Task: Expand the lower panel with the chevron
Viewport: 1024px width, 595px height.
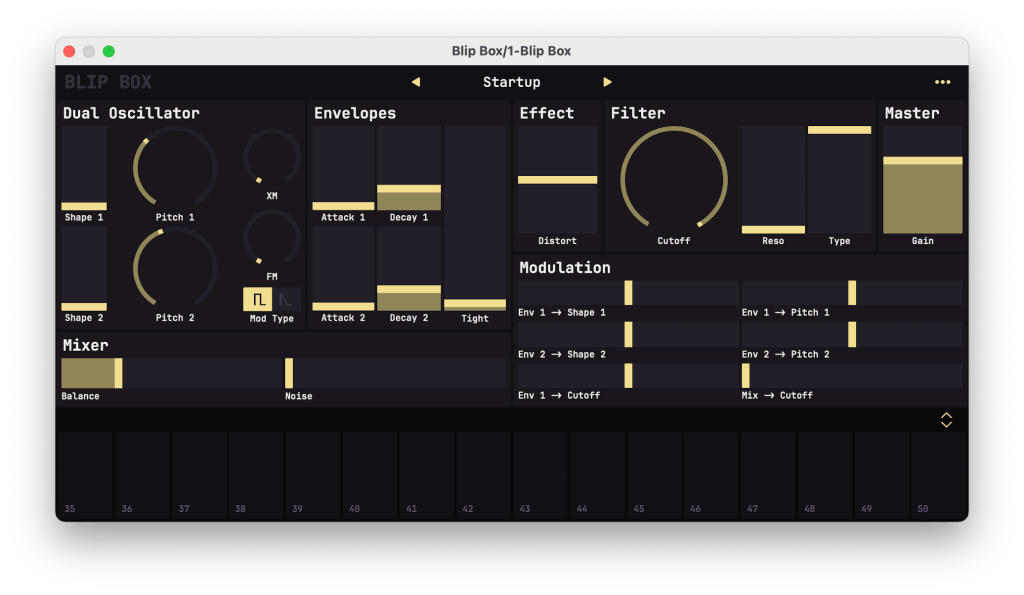Action: pos(946,419)
